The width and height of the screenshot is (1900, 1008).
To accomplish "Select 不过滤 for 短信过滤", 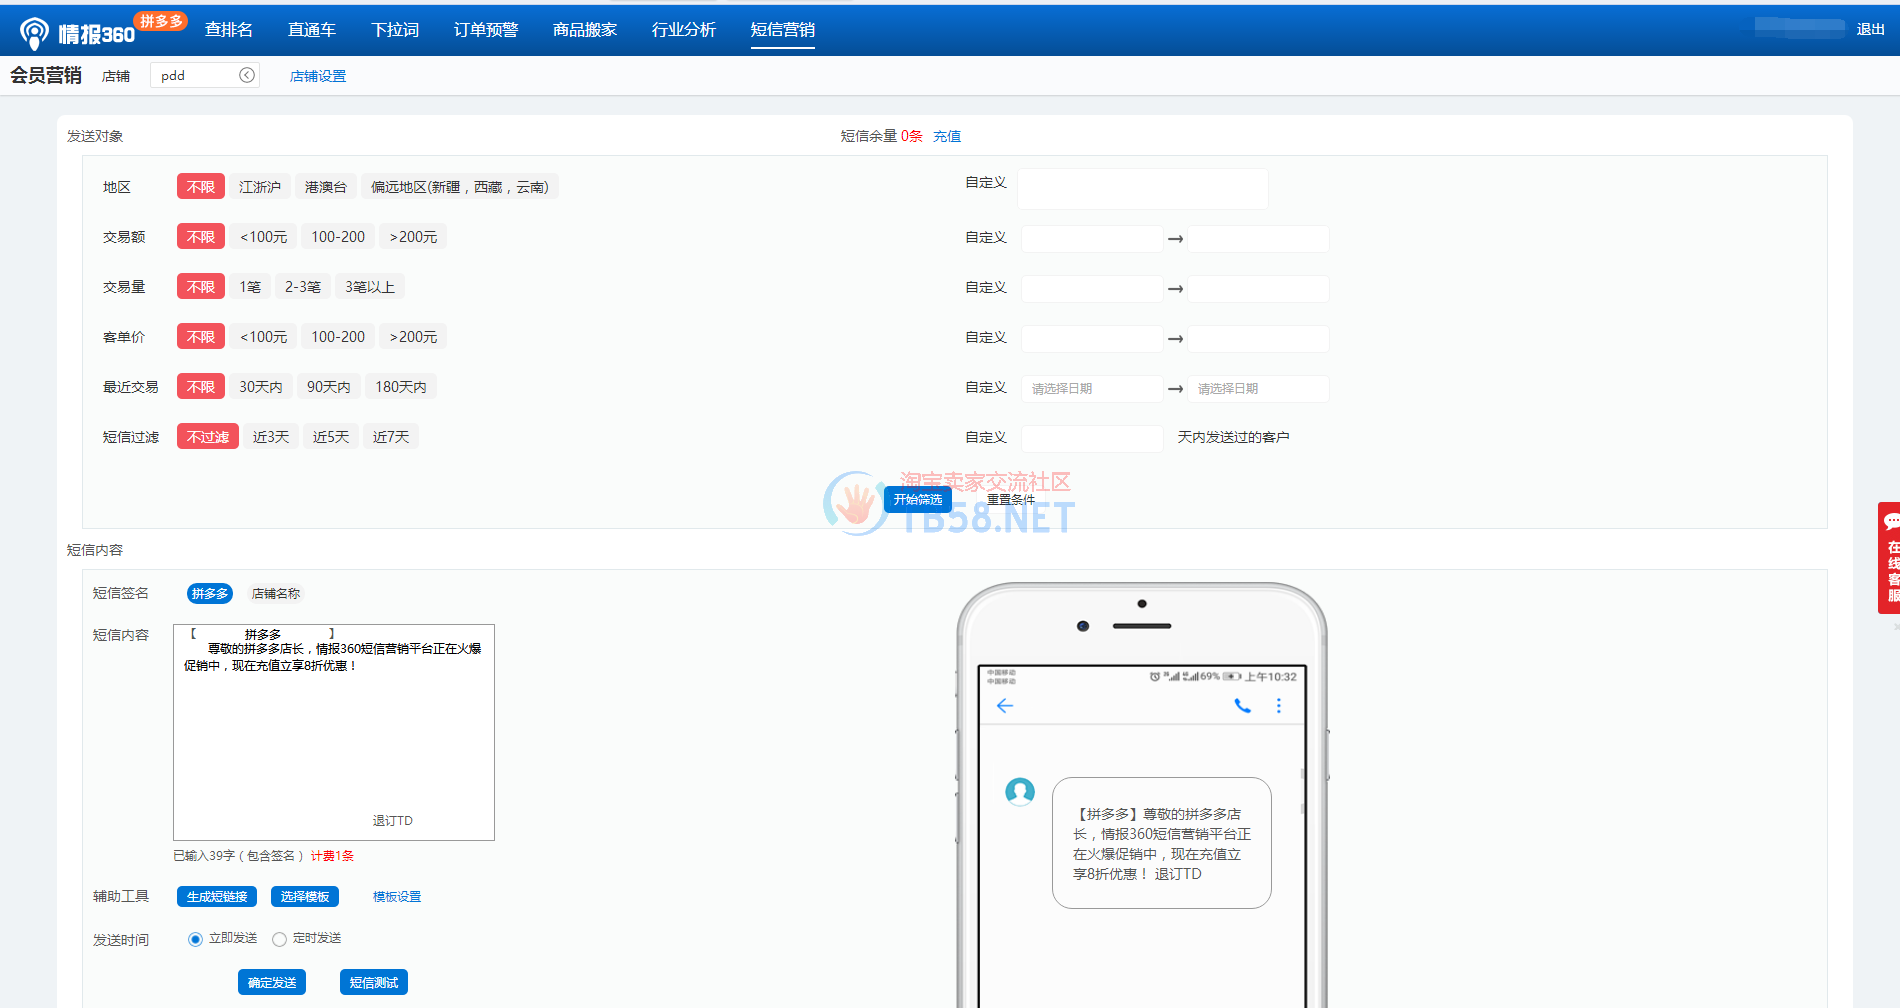I will [x=208, y=437].
